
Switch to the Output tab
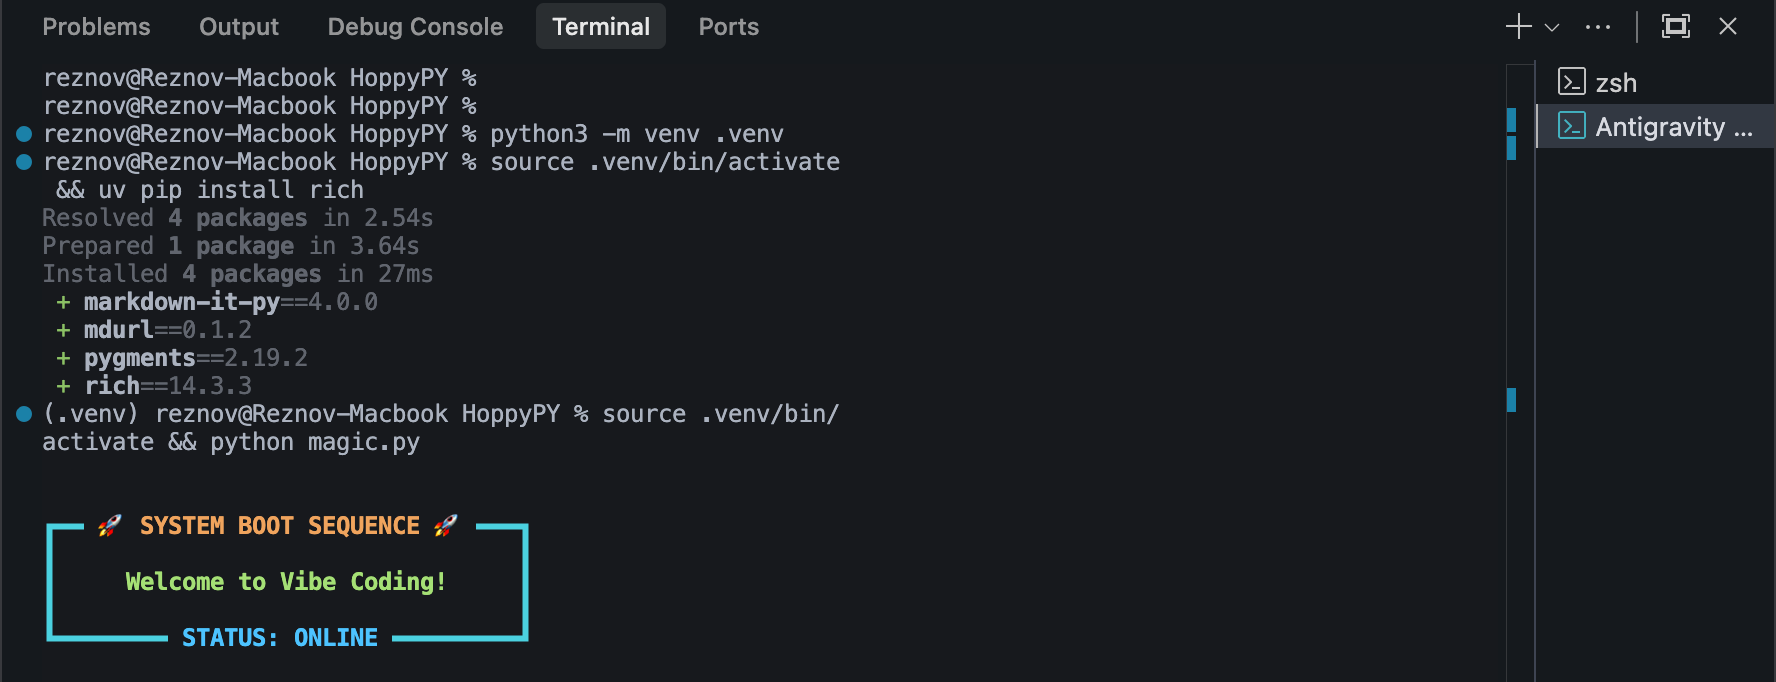point(238,26)
